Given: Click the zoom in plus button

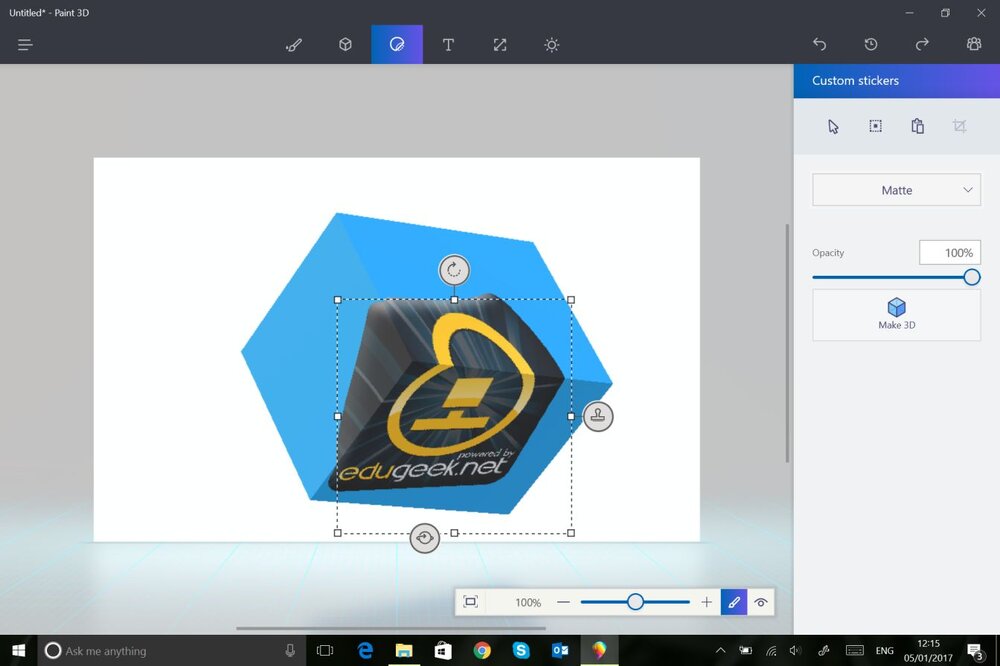Looking at the screenshot, I should 706,602.
